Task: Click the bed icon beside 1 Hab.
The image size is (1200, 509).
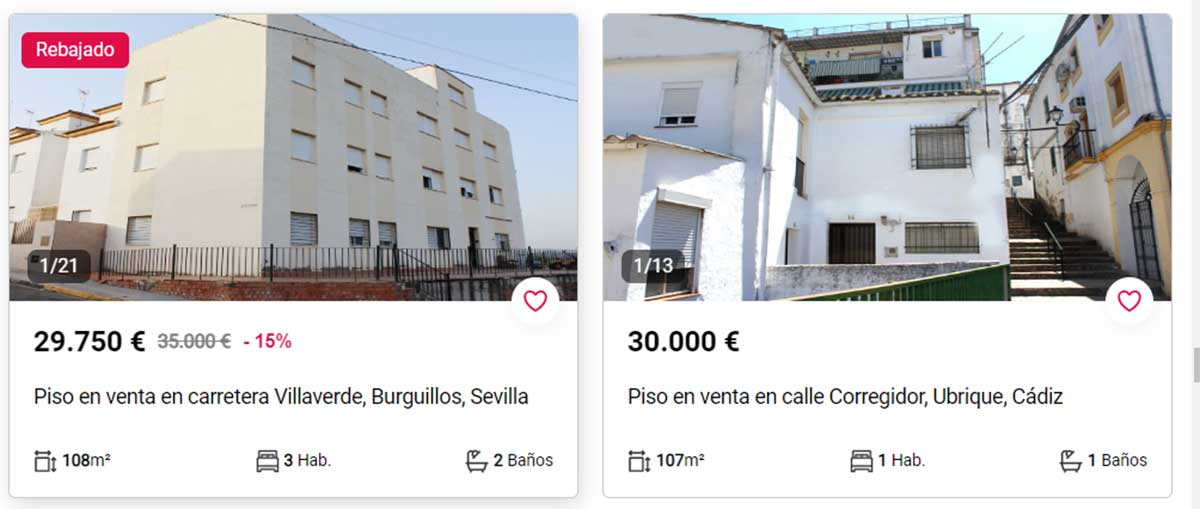Action: click(861, 461)
